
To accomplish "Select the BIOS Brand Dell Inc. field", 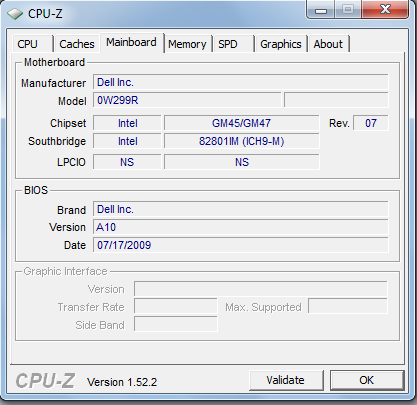I will [x=241, y=209].
